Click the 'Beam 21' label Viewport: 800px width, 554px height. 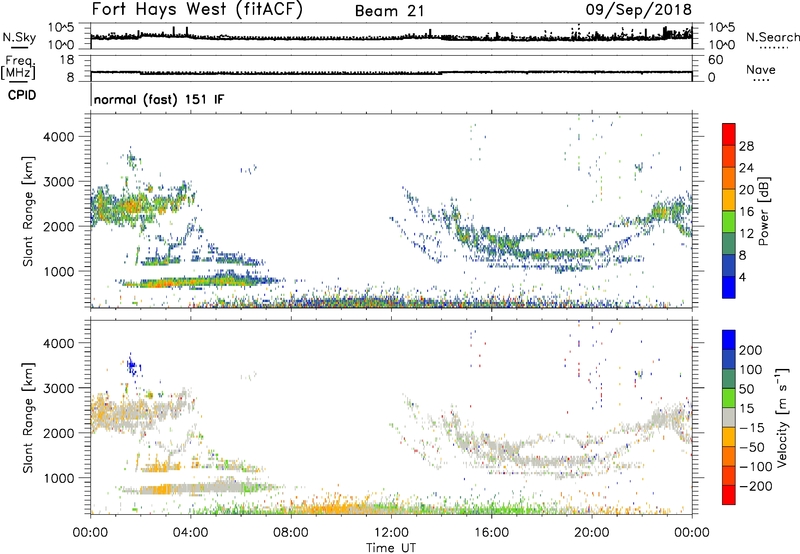coord(389,11)
